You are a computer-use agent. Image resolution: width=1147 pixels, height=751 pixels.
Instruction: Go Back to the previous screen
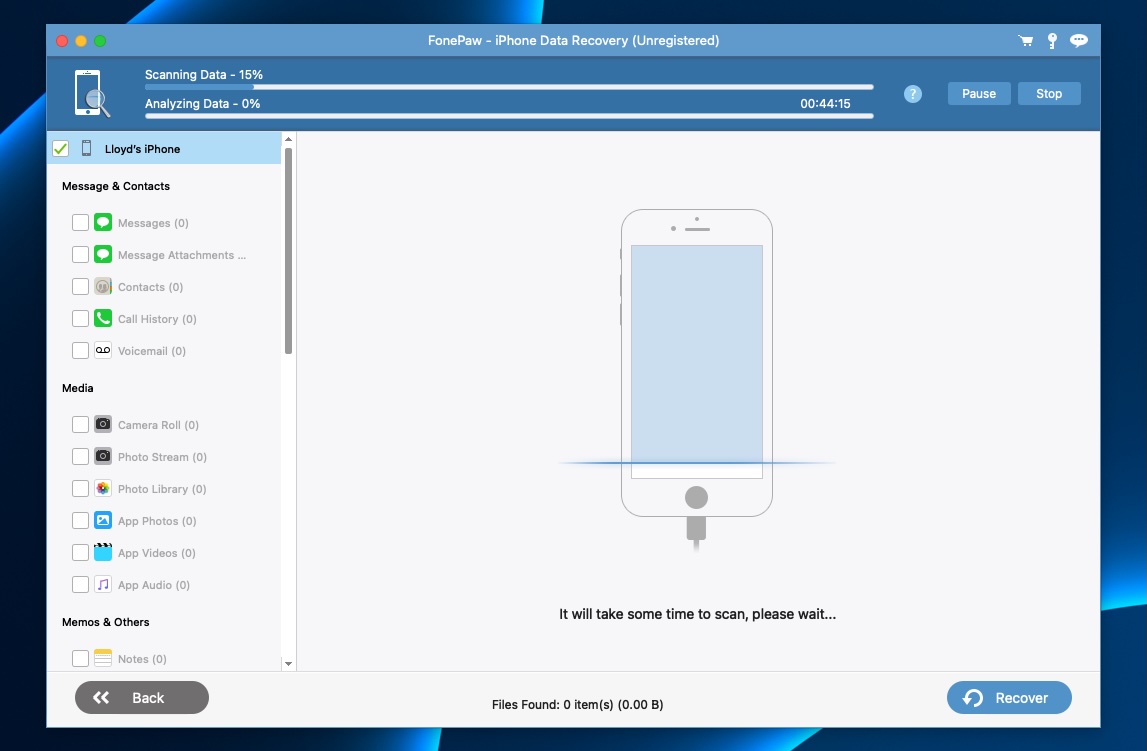142,698
